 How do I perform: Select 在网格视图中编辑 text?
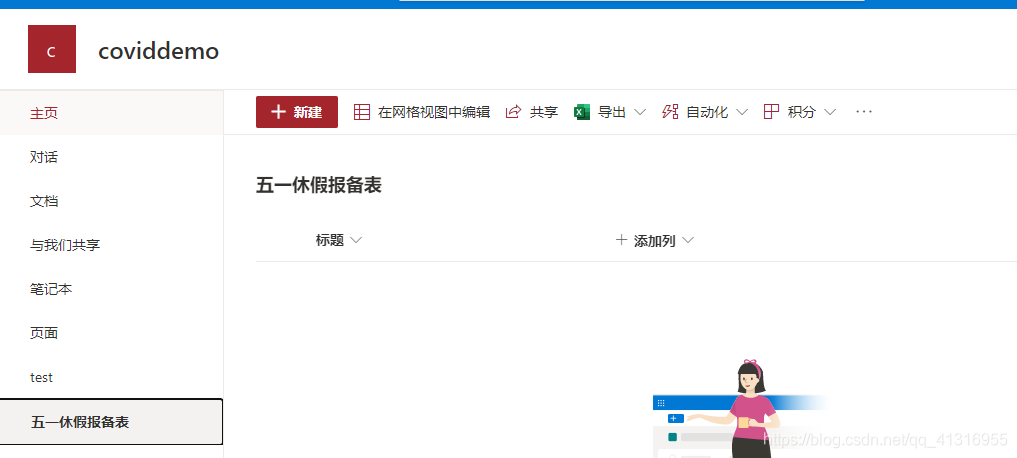434,112
